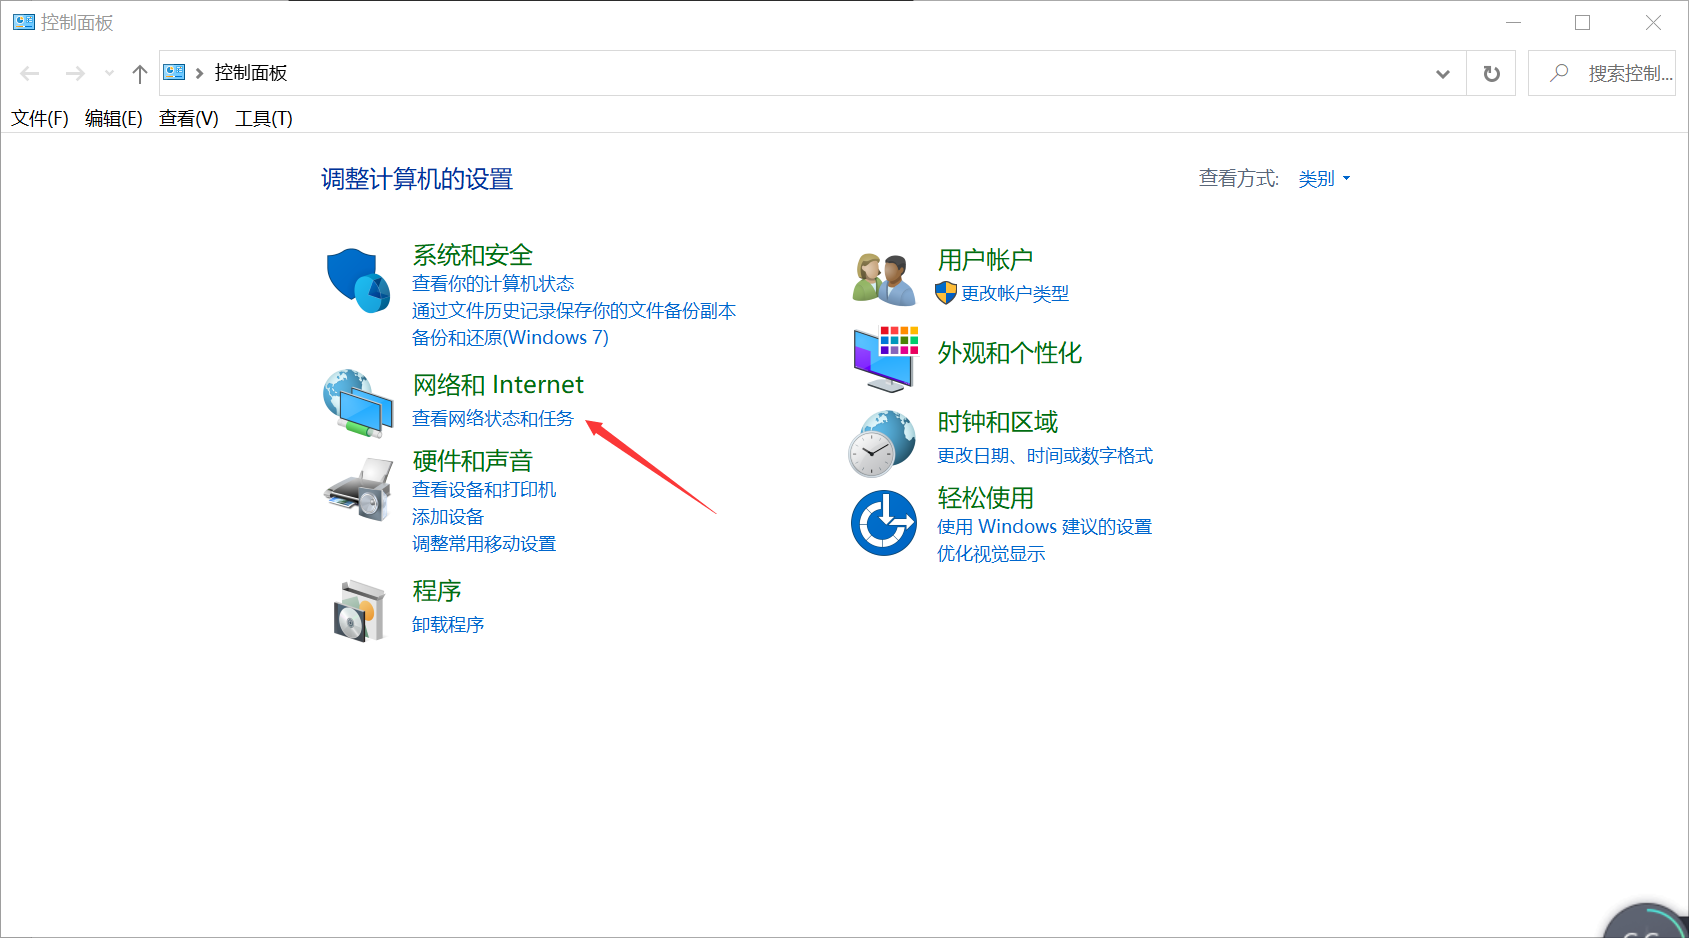This screenshot has height=938, width=1689.
Task: Click the 轻松使用 accessibility icon
Action: [x=883, y=522]
